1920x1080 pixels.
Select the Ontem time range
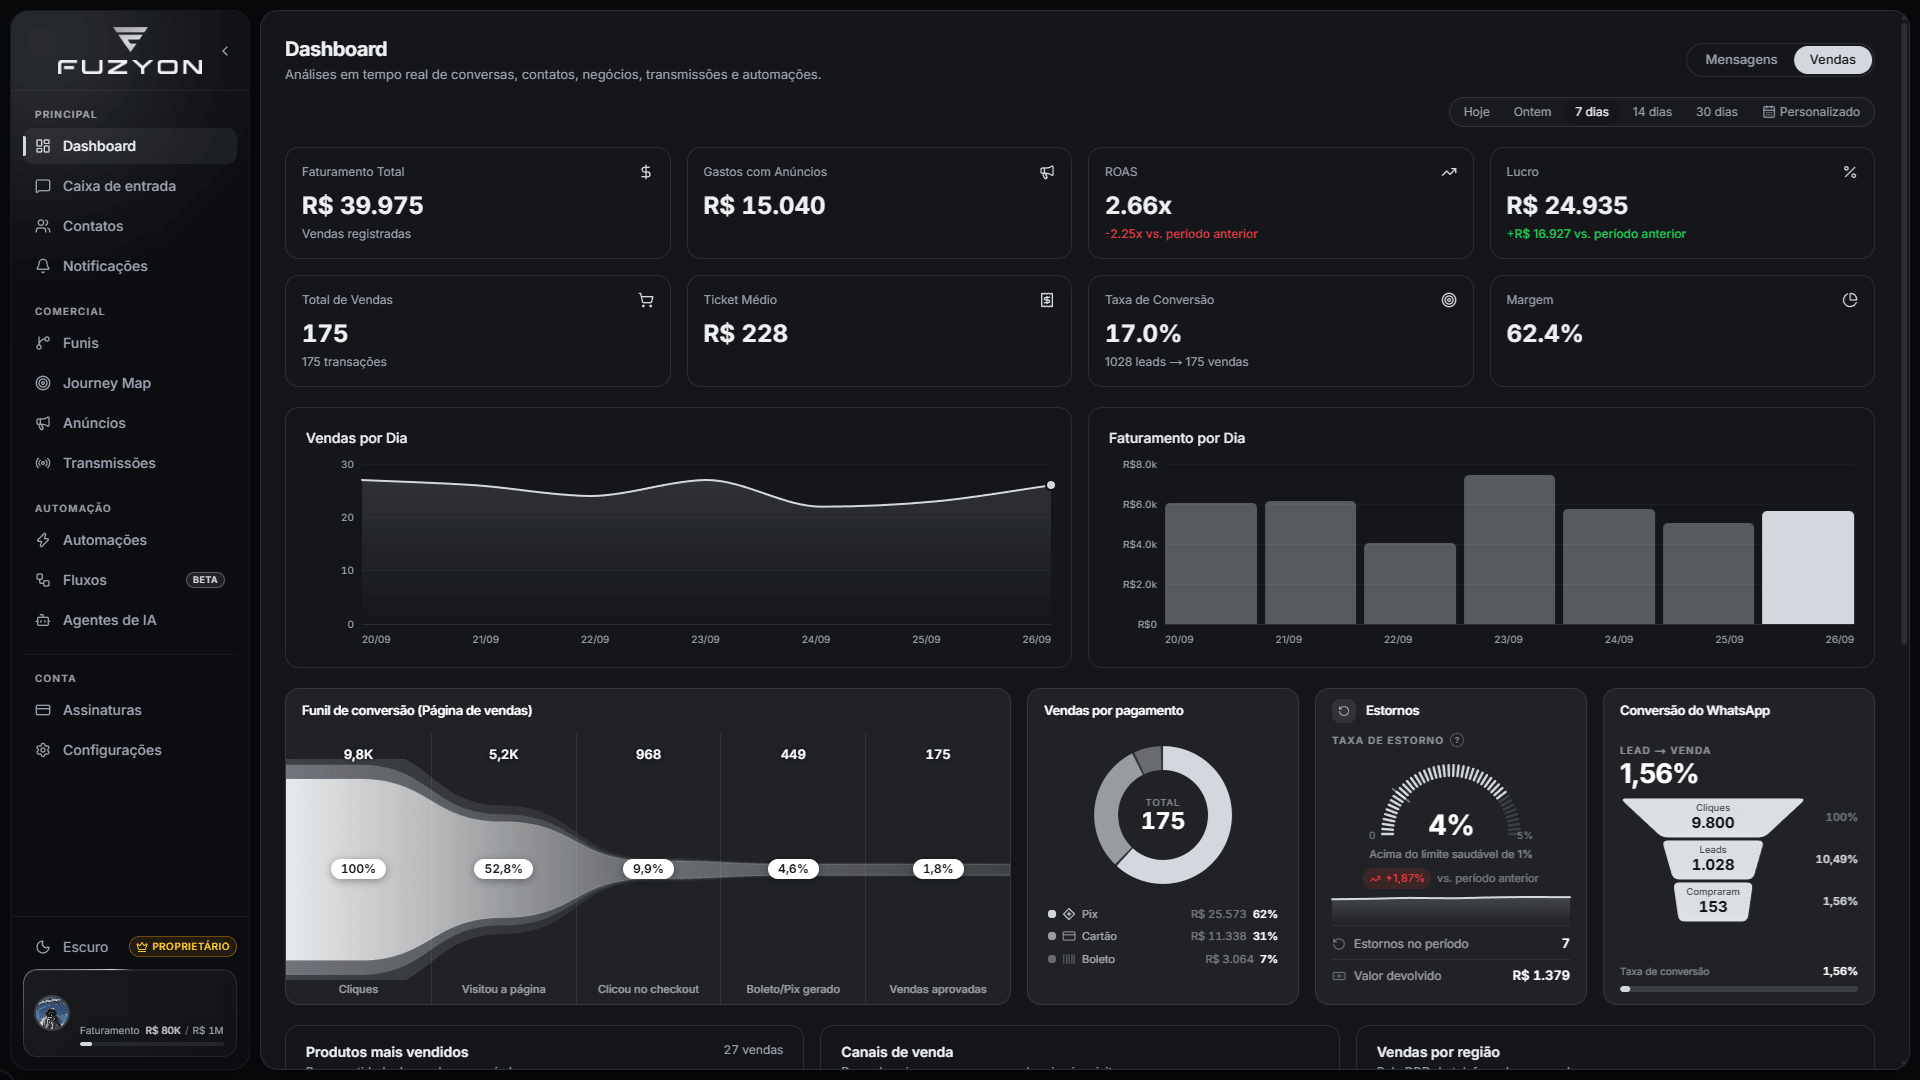(x=1532, y=112)
